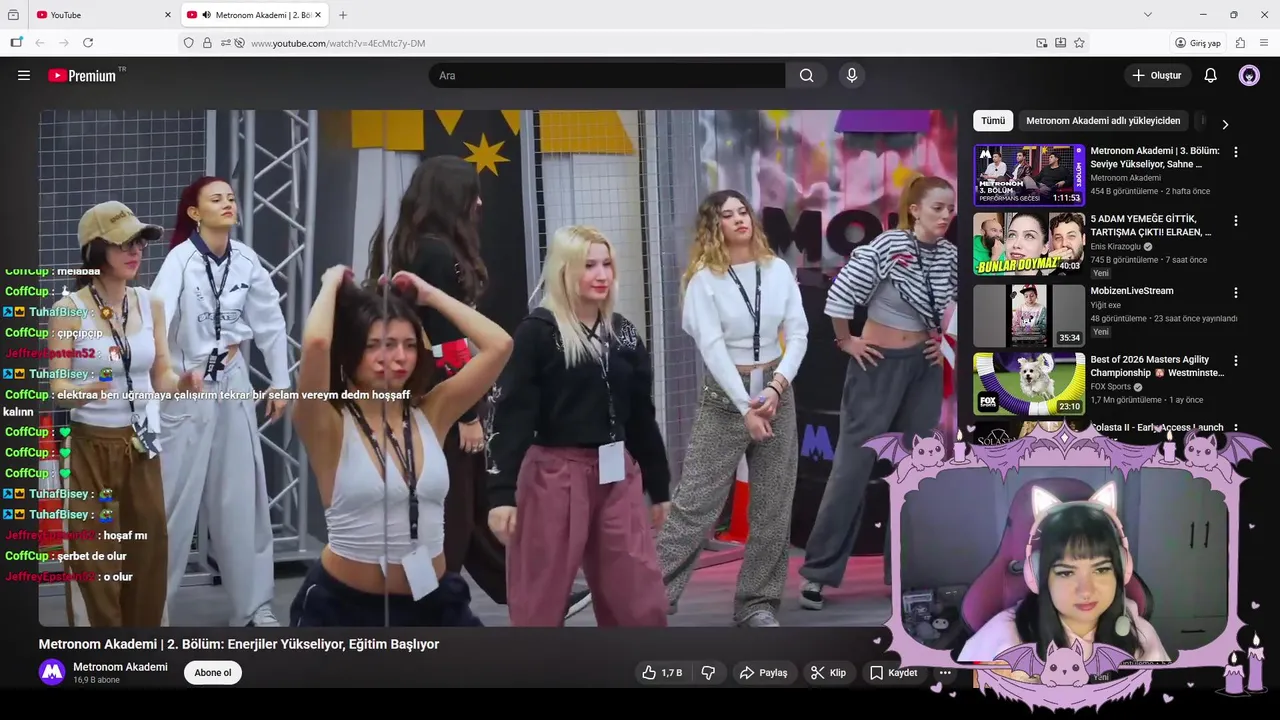The width and height of the screenshot is (1280, 720).
Task: Click the Kaydet save button
Action: click(x=893, y=673)
